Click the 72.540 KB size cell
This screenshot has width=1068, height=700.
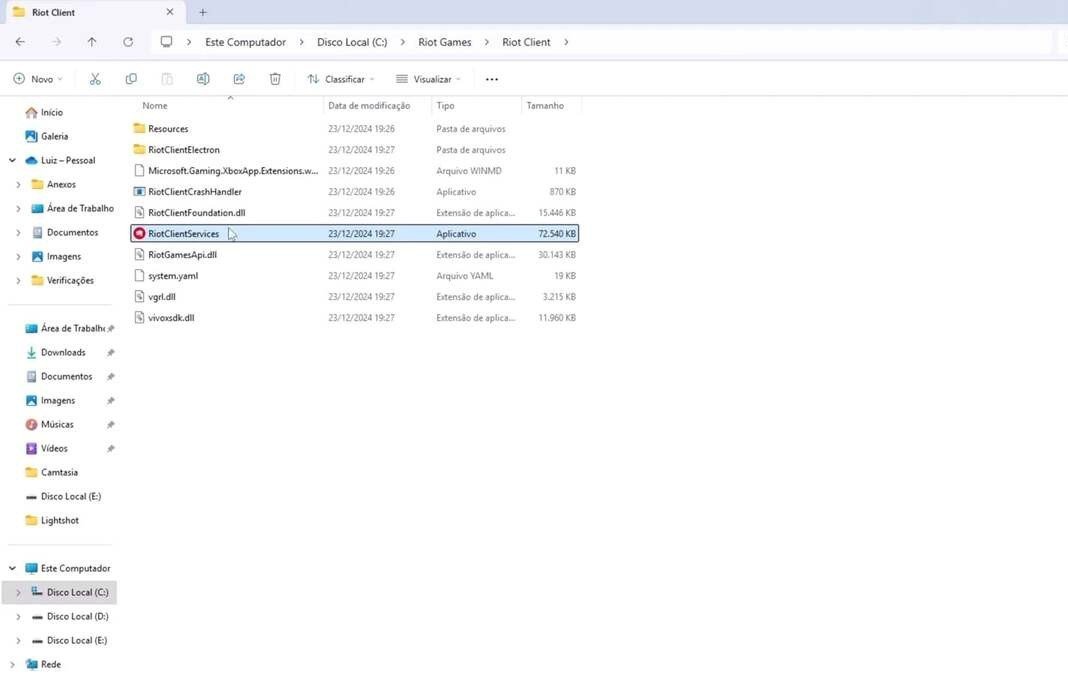556,234
